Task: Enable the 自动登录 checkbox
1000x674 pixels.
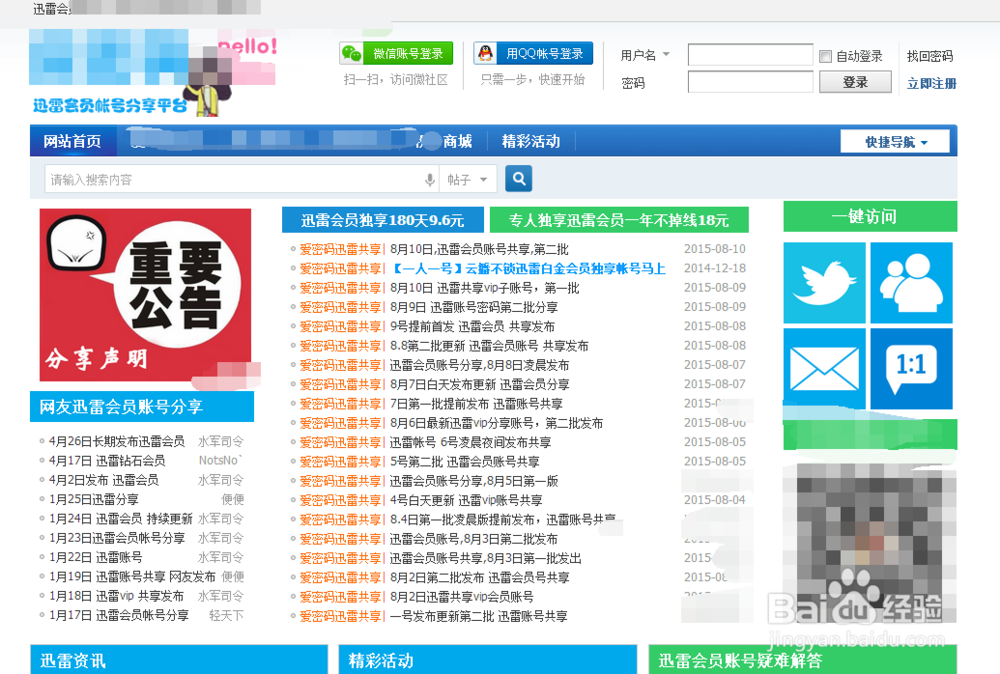Action: 825,57
